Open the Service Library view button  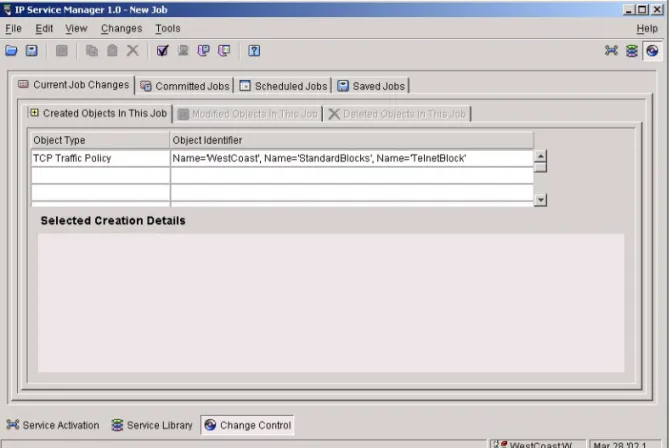point(152,425)
